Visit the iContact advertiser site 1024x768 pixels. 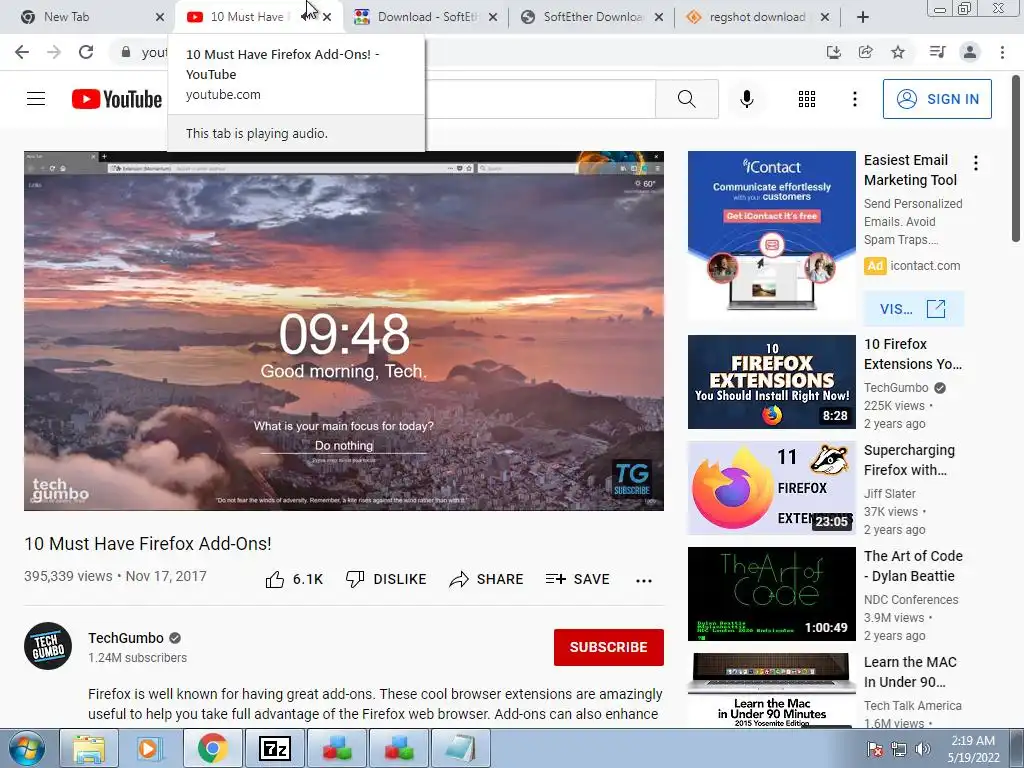pyautogui.click(x=914, y=309)
